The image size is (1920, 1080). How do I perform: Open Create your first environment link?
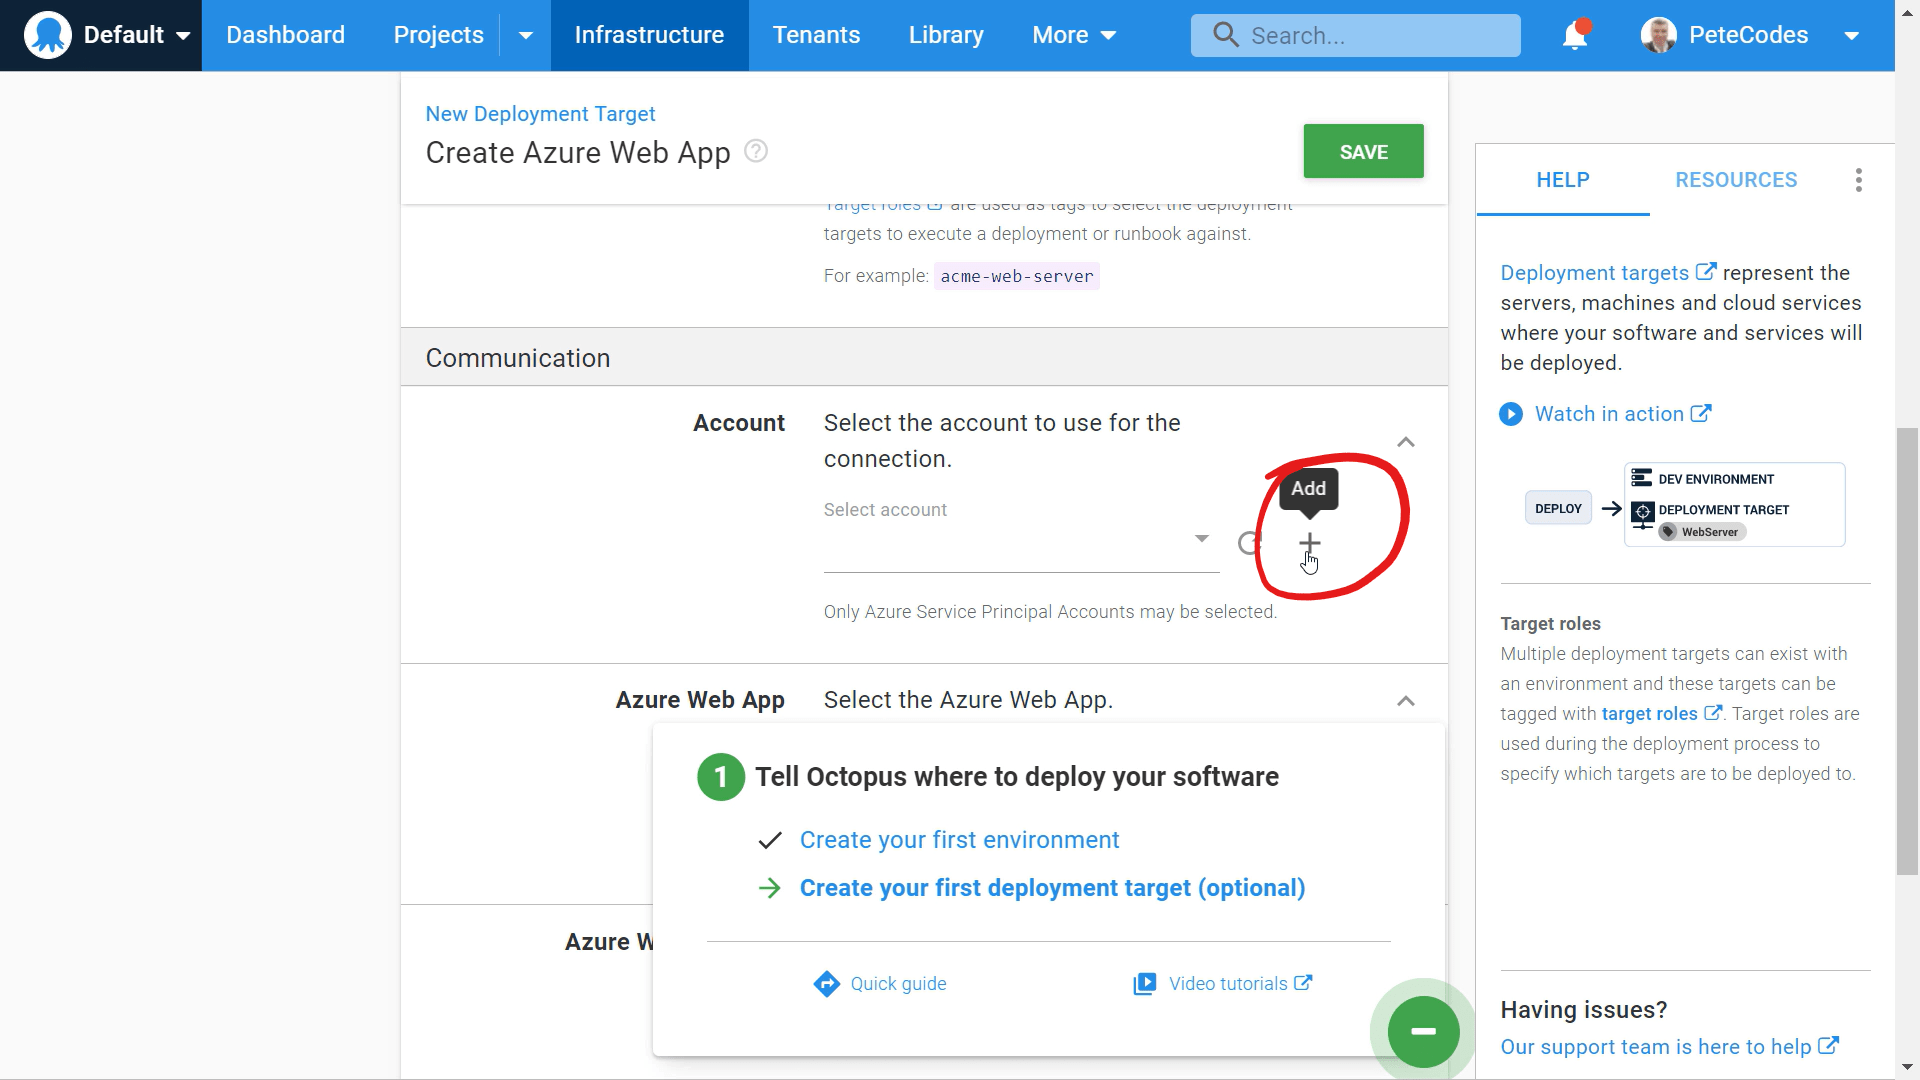pyautogui.click(x=959, y=840)
